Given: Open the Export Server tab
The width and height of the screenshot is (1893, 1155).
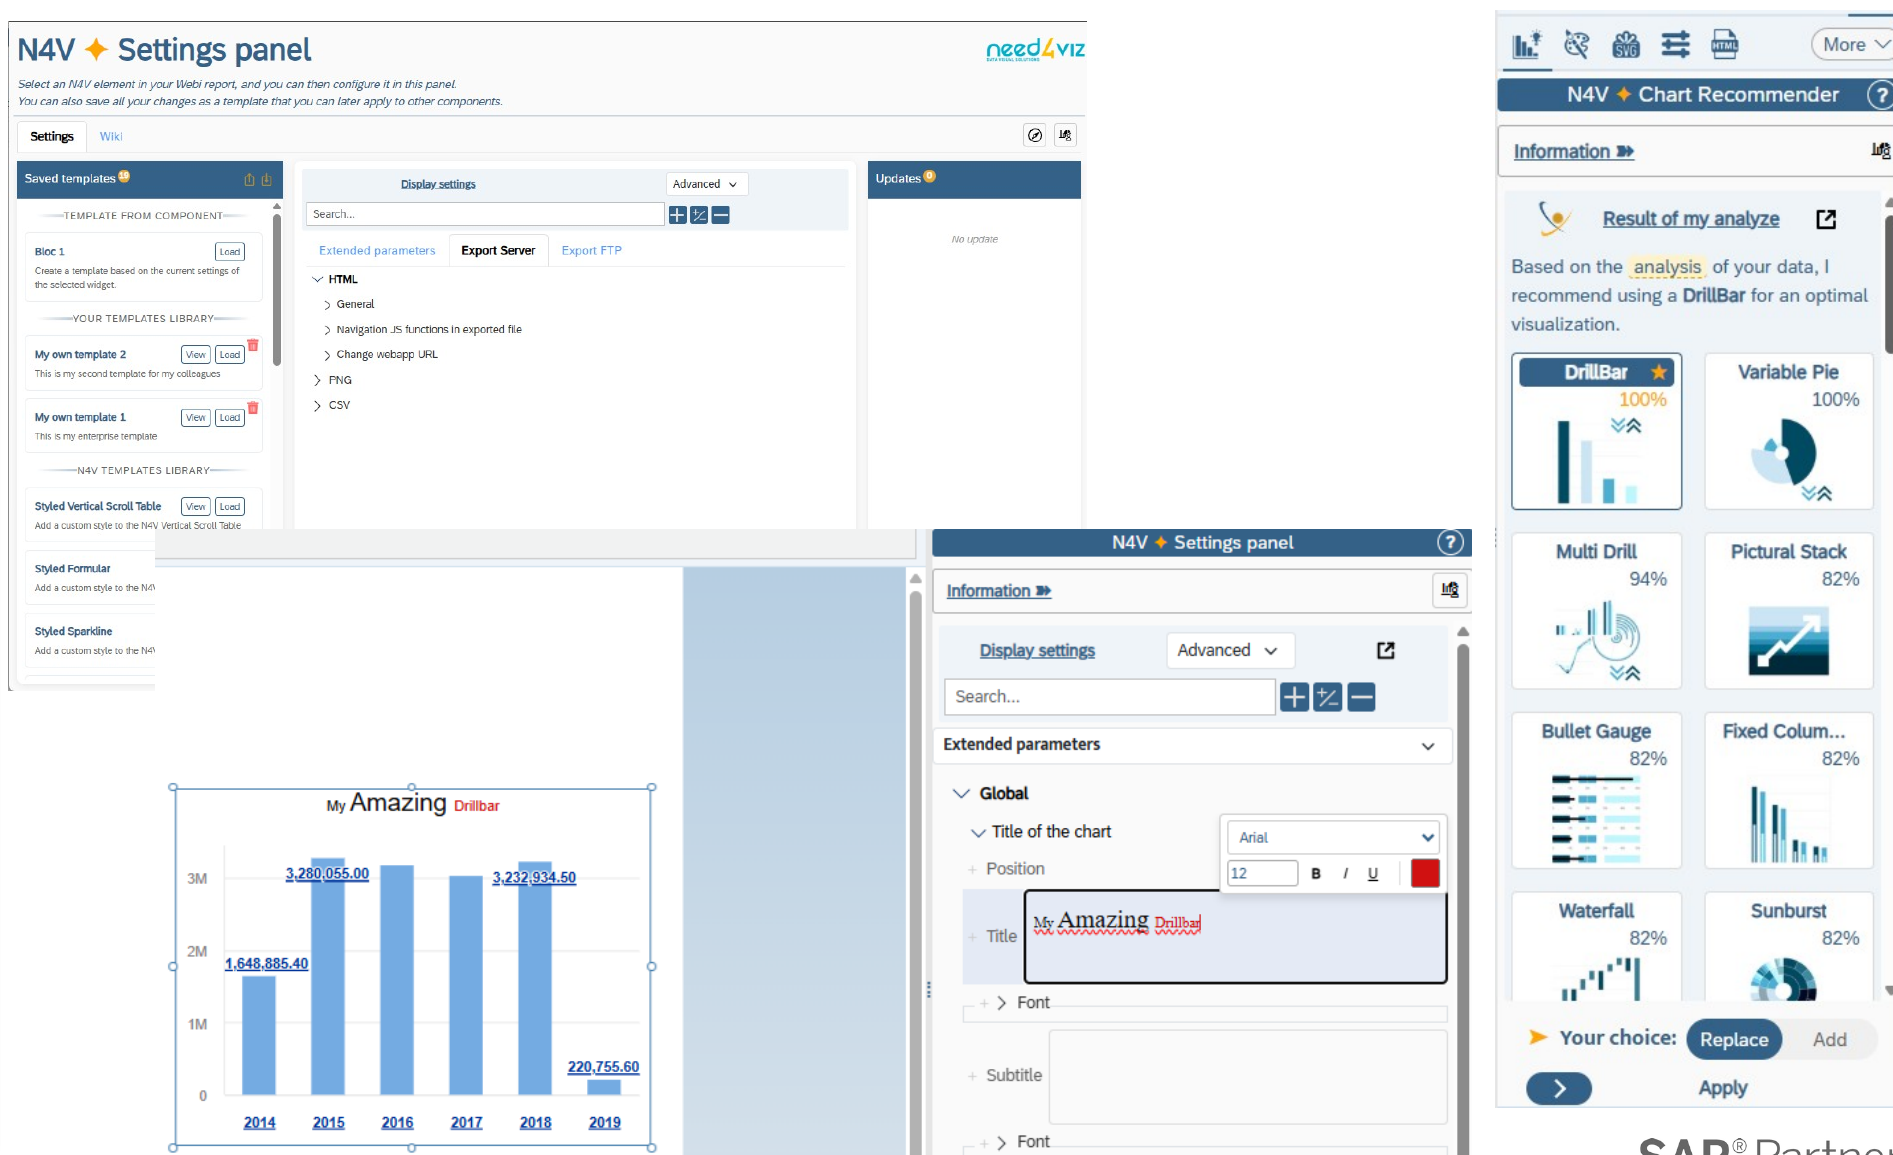Looking at the screenshot, I should (498, 250).
